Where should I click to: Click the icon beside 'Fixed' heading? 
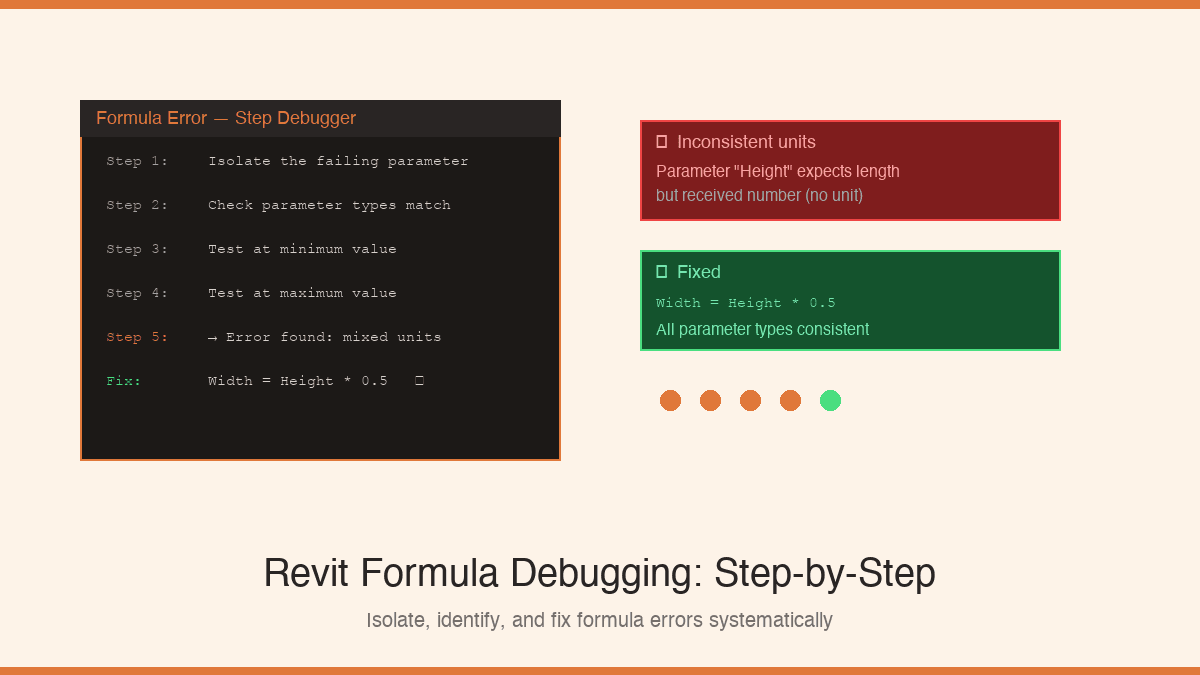pos(661,272)
